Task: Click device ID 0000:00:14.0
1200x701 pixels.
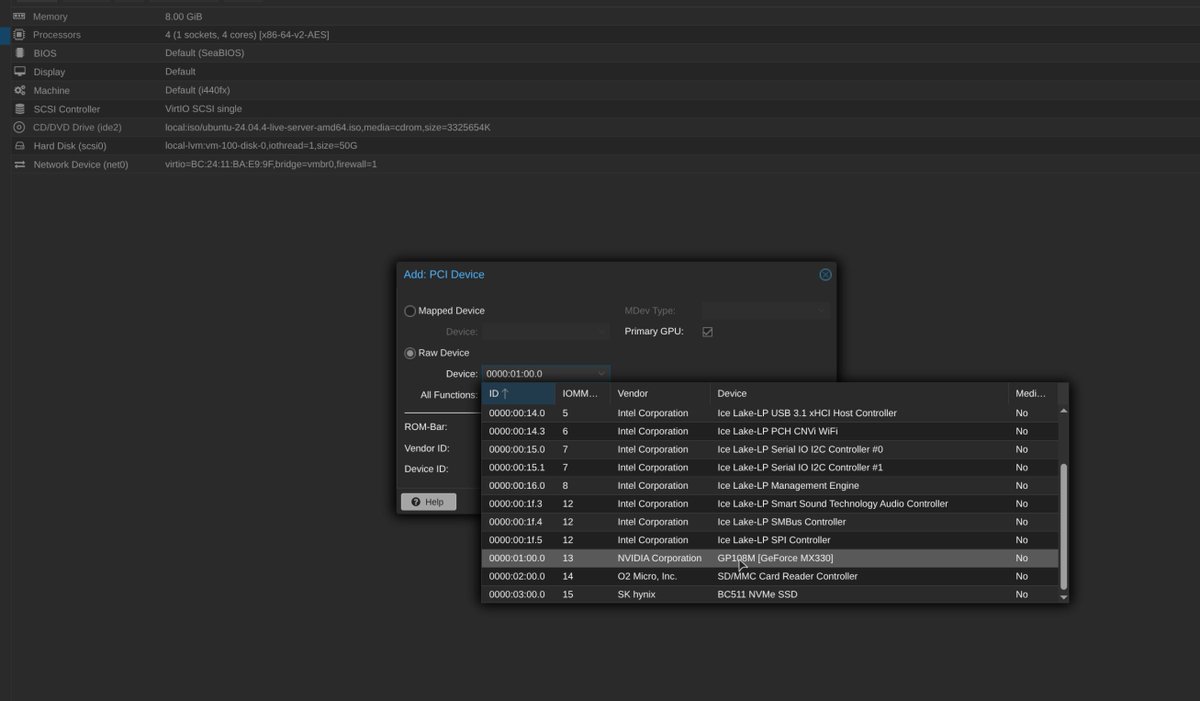Action: [517, 413]
